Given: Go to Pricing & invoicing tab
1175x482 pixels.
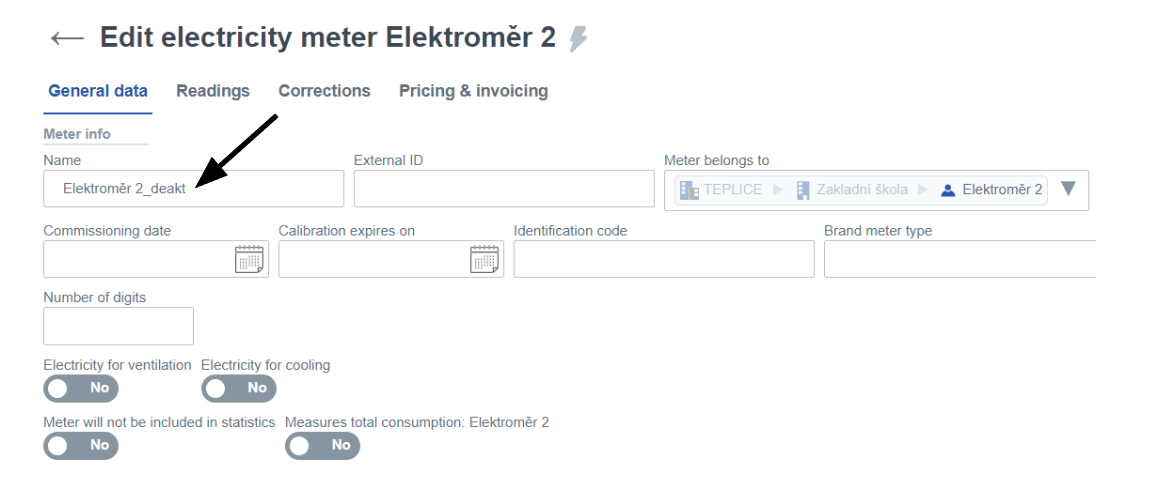Looking at the screenshot, I should click(473, 91).
